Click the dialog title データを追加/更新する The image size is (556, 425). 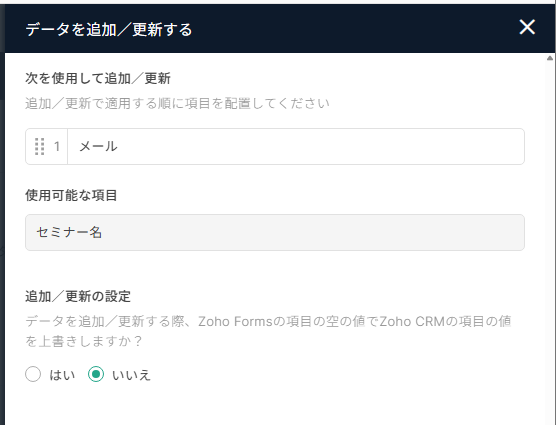[x=109, y=29]
